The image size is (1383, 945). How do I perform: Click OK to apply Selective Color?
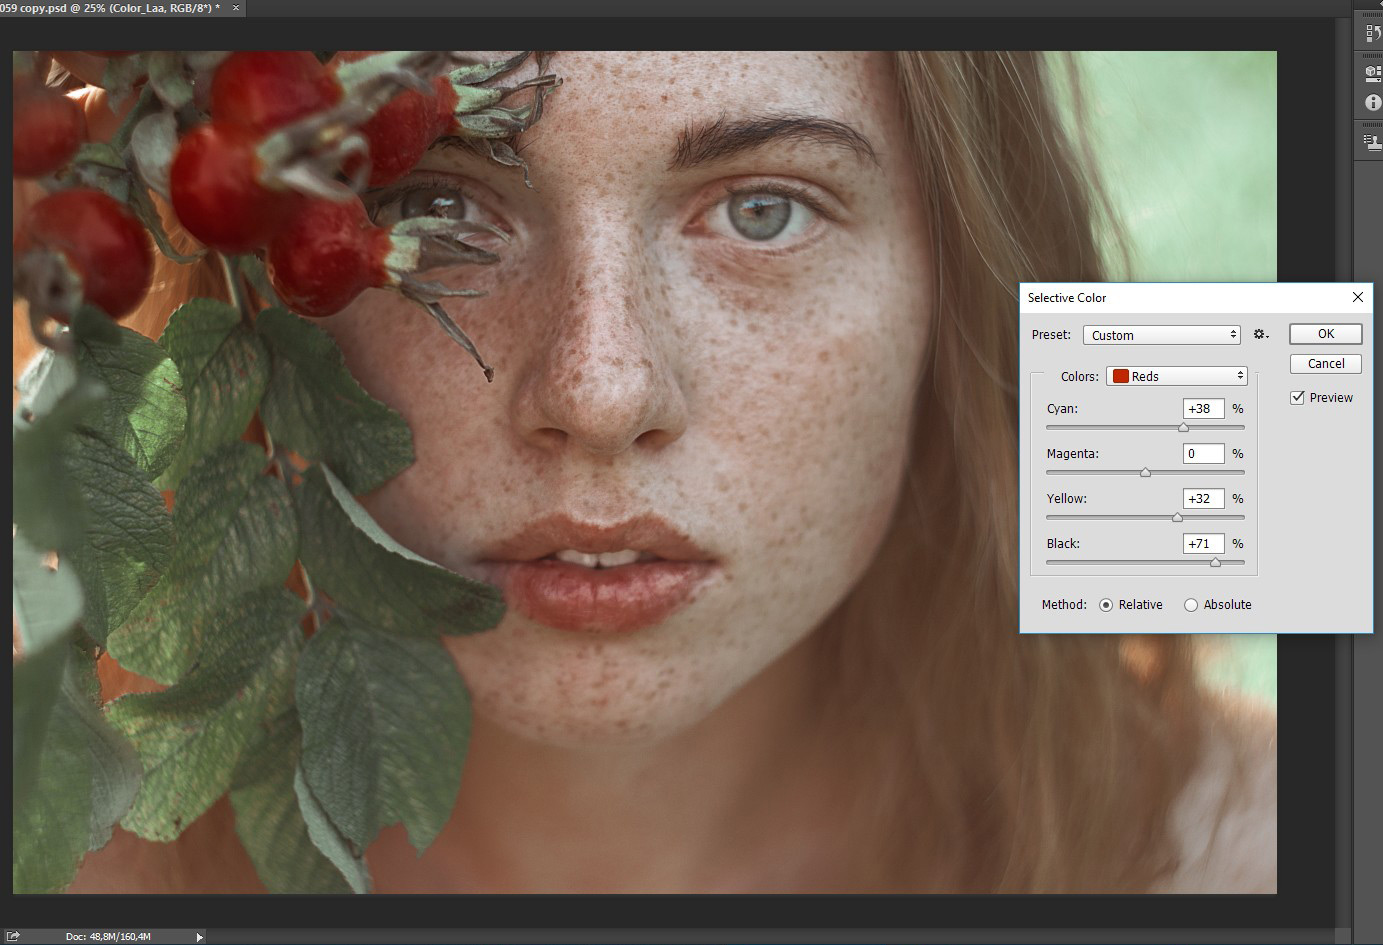pos(1326,334)
